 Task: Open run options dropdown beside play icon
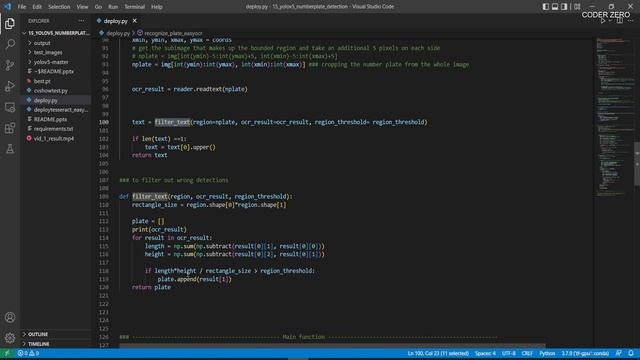pos(610,21)
